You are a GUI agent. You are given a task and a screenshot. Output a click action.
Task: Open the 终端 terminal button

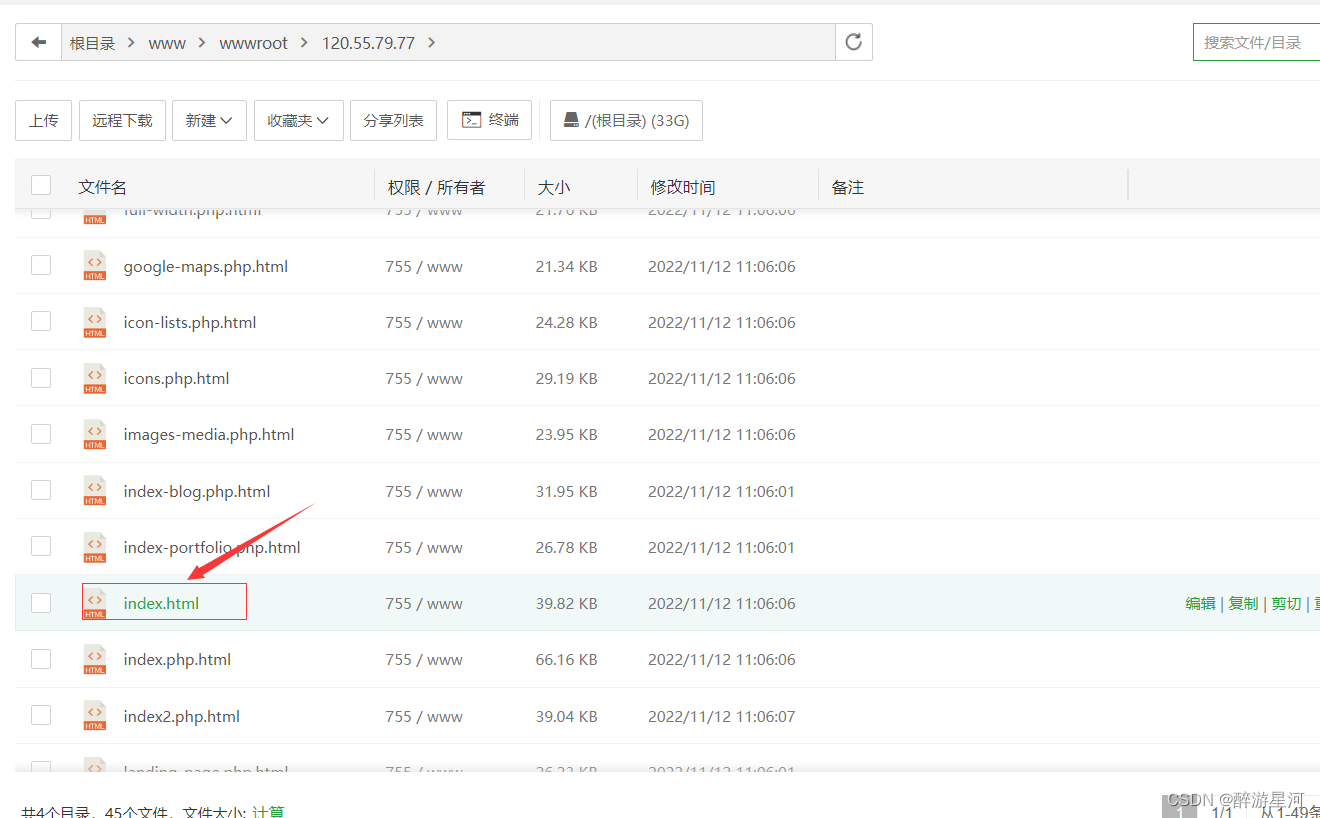[x=491, y=120]
